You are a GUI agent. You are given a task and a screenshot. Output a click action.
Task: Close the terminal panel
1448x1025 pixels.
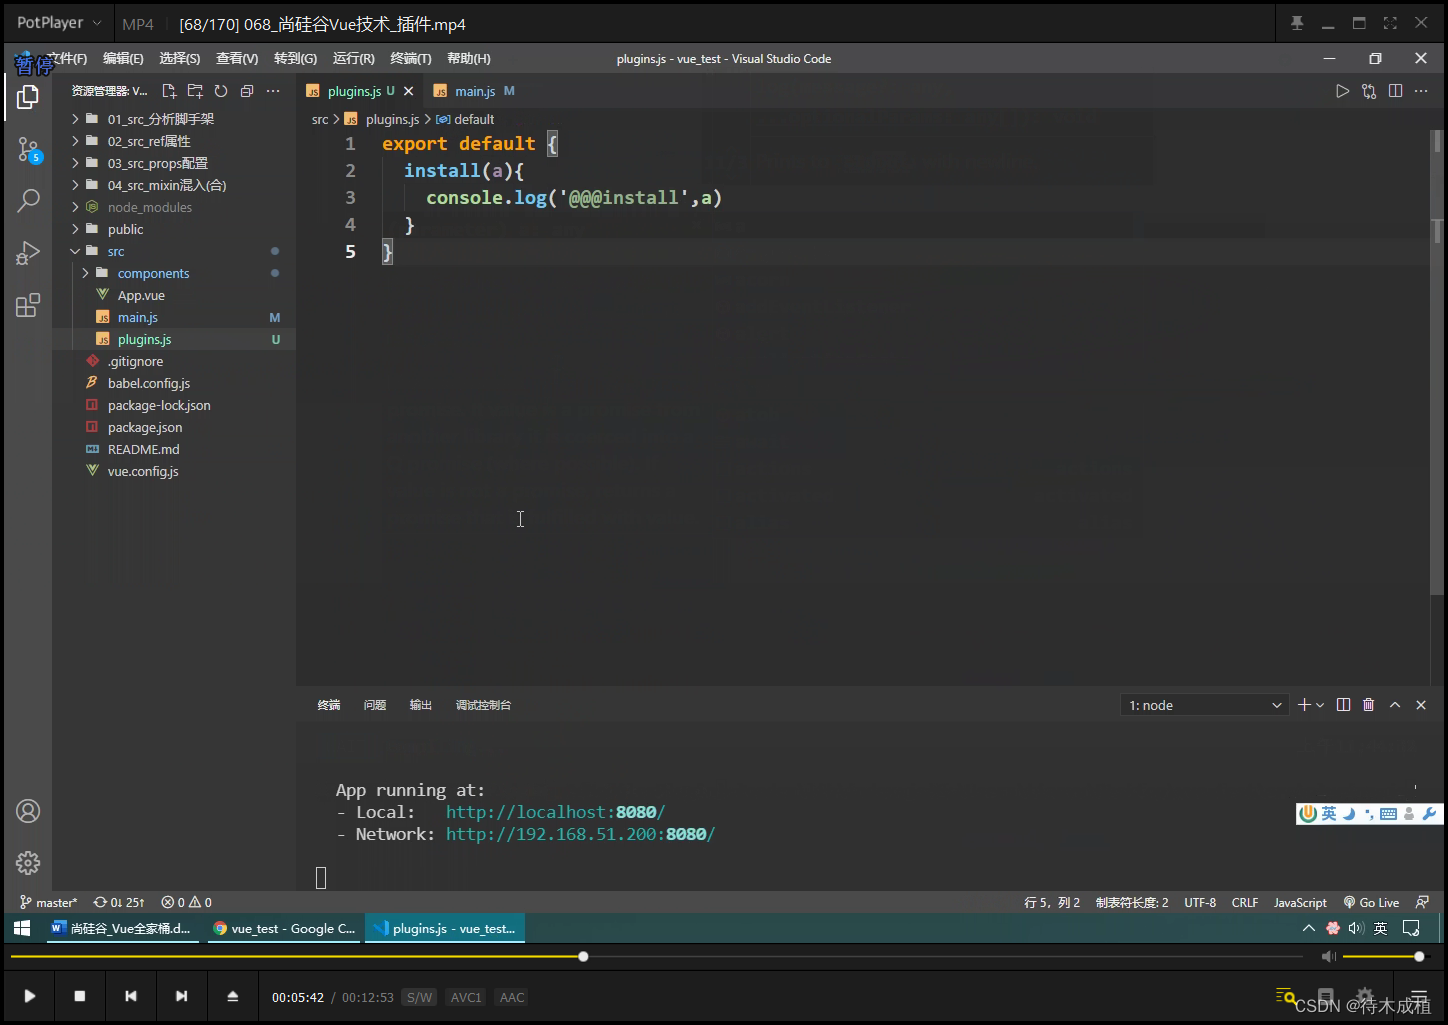click(x=1421, y=705)
